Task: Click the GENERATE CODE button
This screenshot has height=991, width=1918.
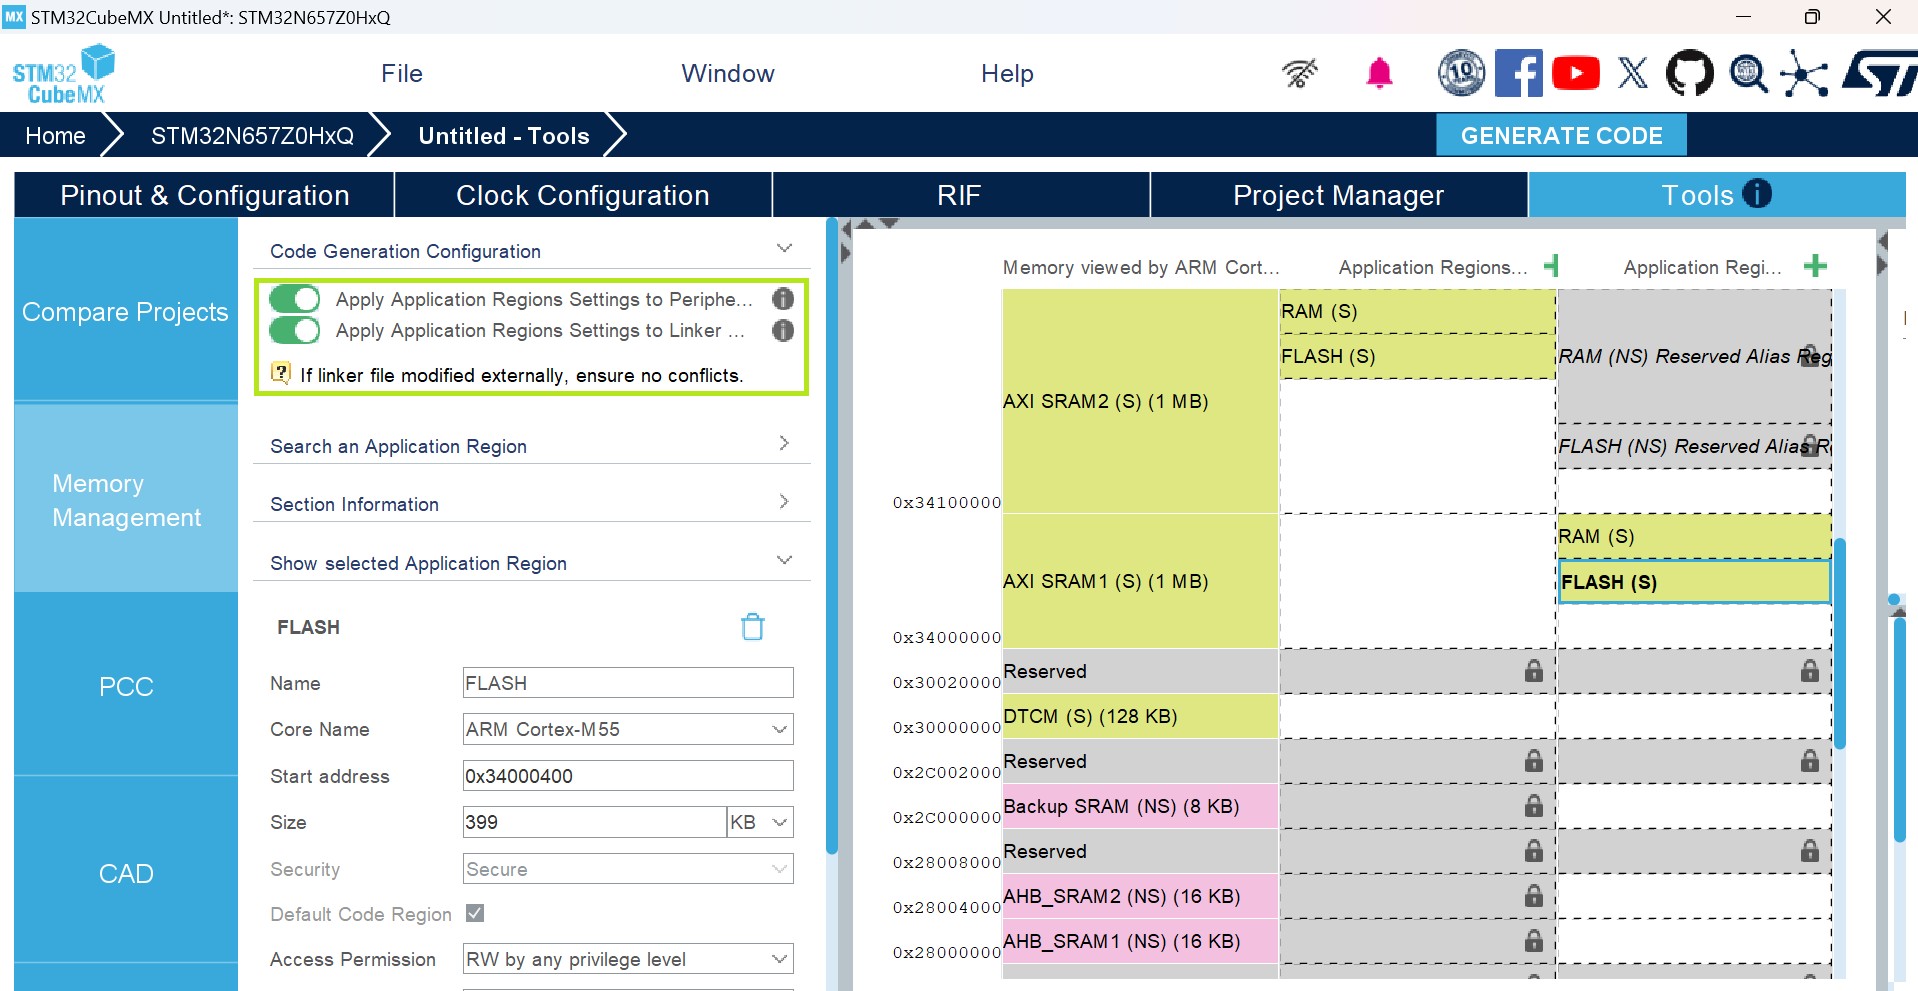Action: tap(1561, 135)
